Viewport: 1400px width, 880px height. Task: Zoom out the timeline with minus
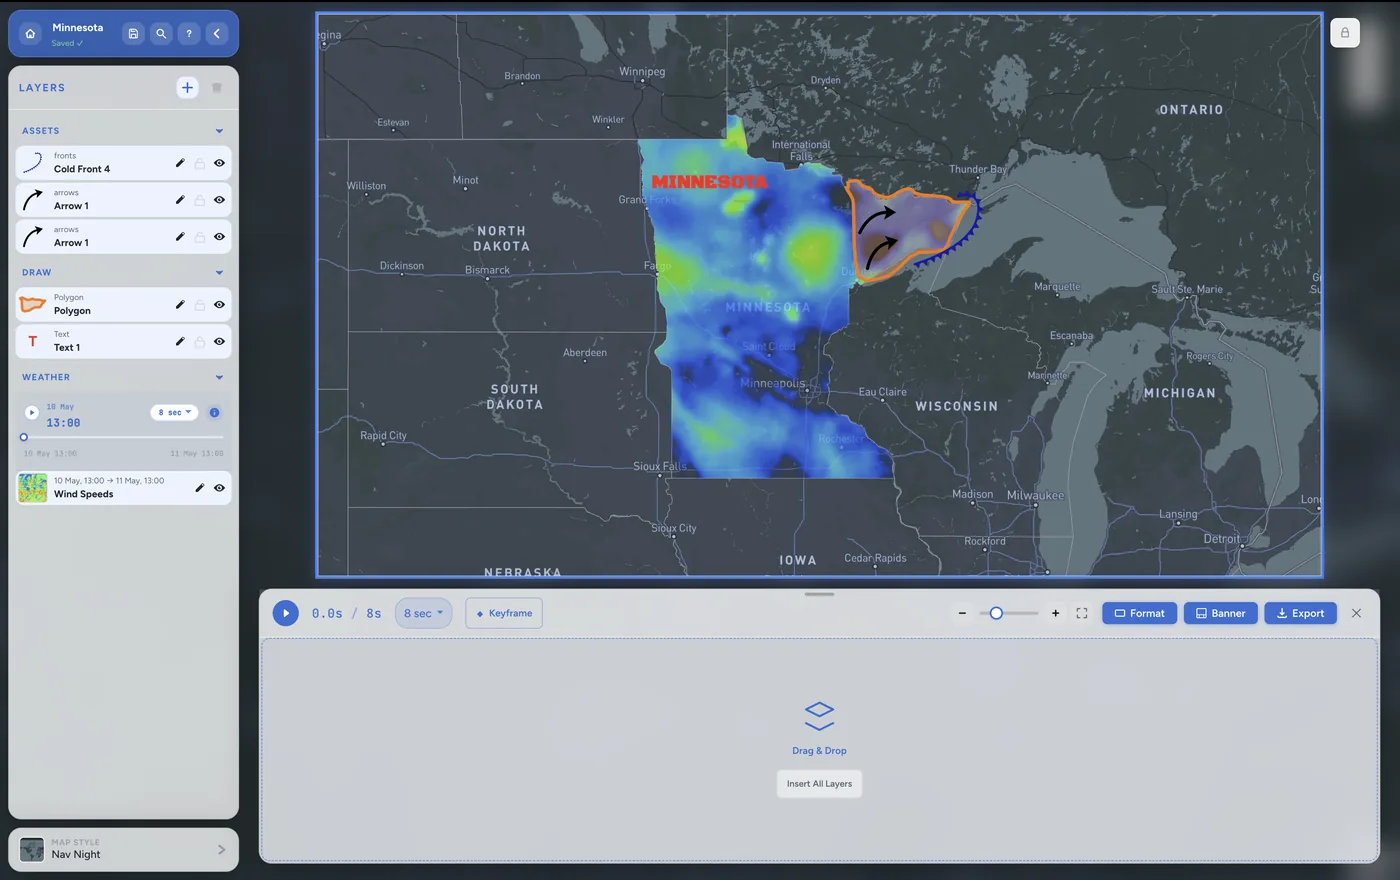(962, 614)
